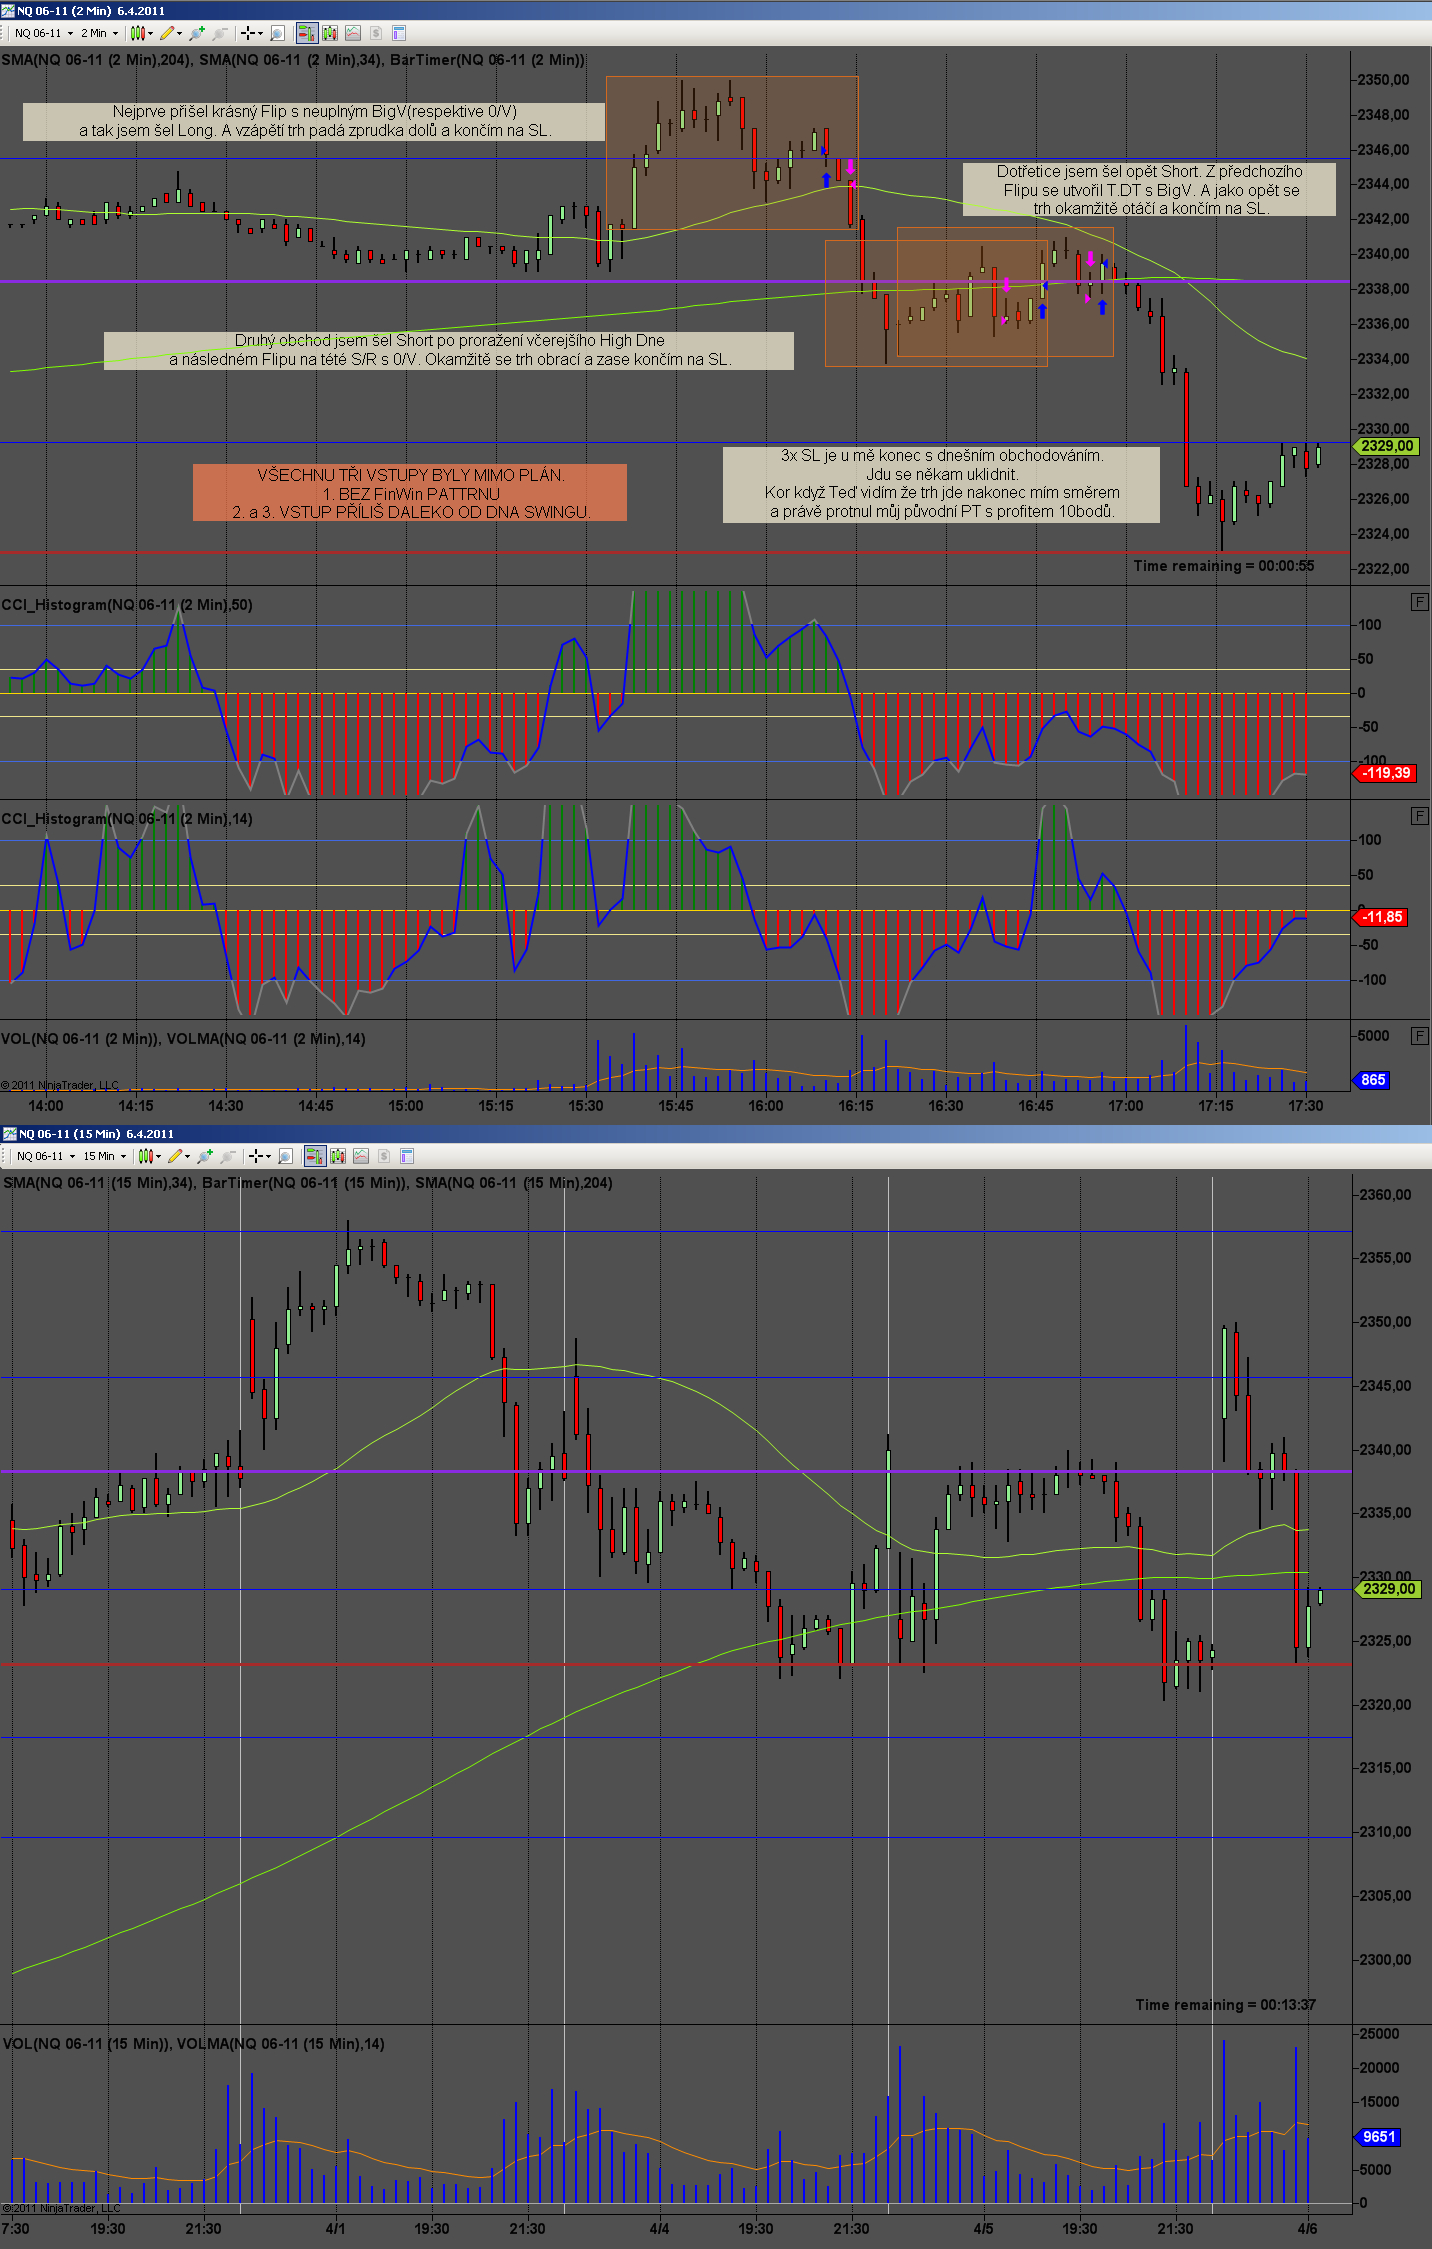Click 'Time remaining = 00:00:55' text
1432x2249 pixels.
click(1224, 566)
